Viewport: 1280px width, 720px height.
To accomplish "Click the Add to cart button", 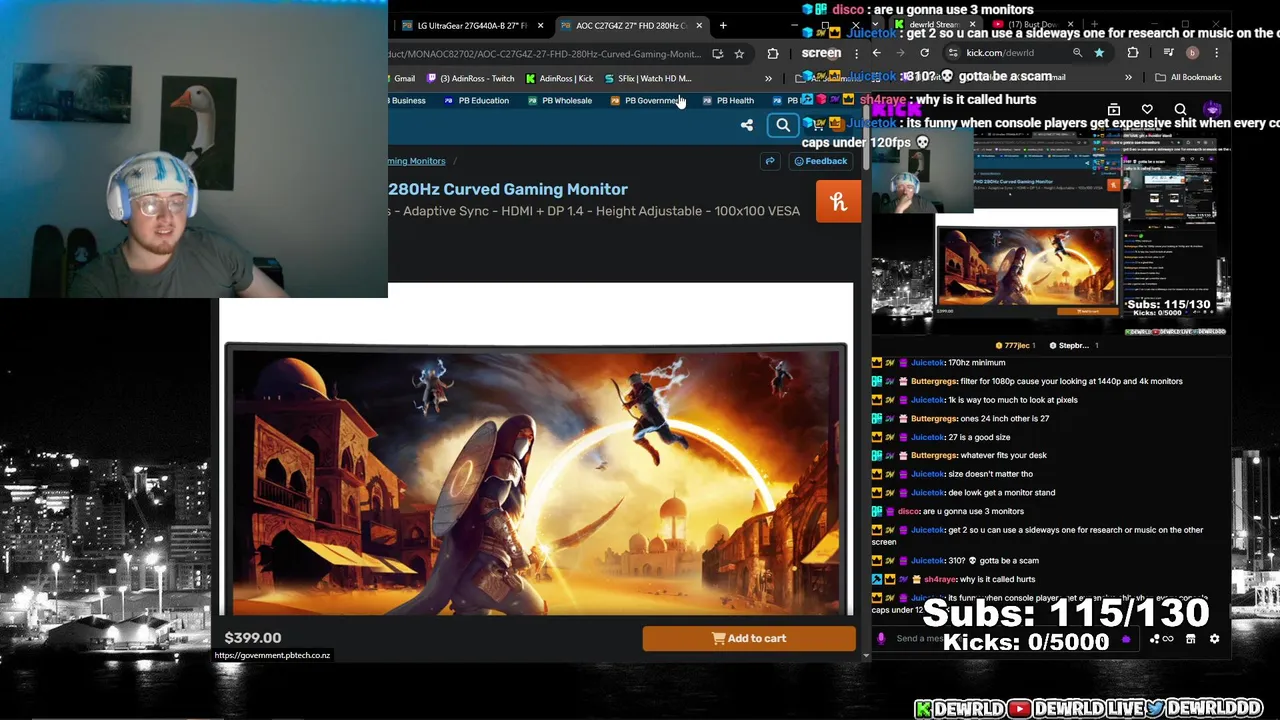I will 749,638.
